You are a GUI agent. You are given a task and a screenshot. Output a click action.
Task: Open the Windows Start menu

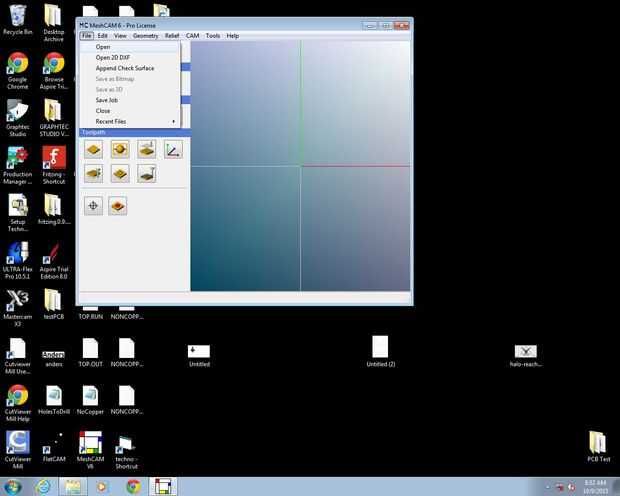pos(12,487)
